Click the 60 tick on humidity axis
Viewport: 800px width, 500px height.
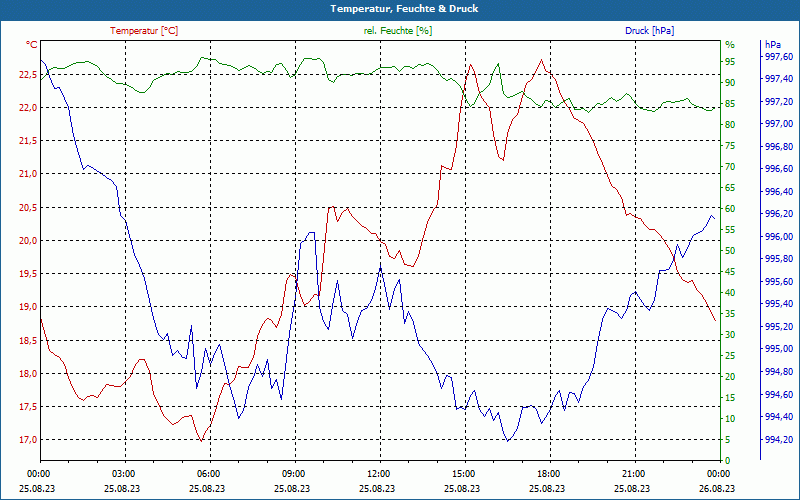pos(730,209)
